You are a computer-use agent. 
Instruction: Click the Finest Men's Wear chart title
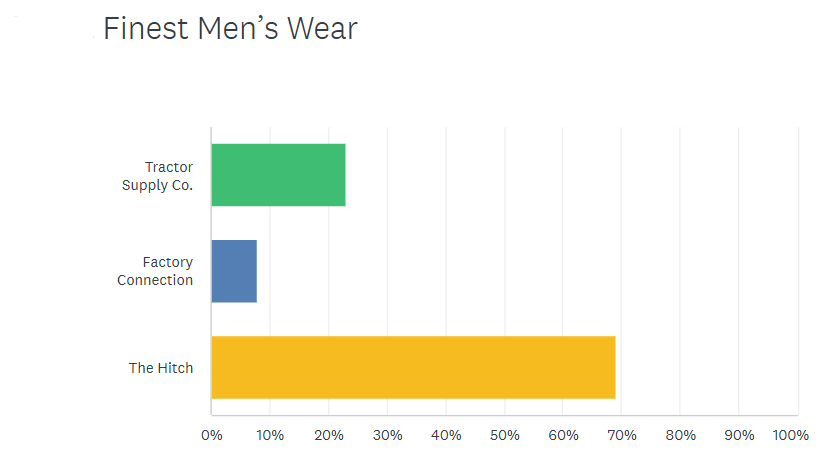[230, 29]
